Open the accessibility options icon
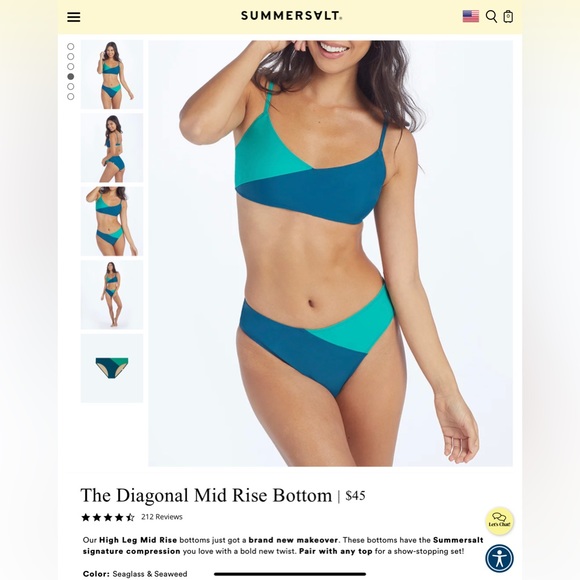Viewport: 580px width, 580px height. [x=499, y=559]
